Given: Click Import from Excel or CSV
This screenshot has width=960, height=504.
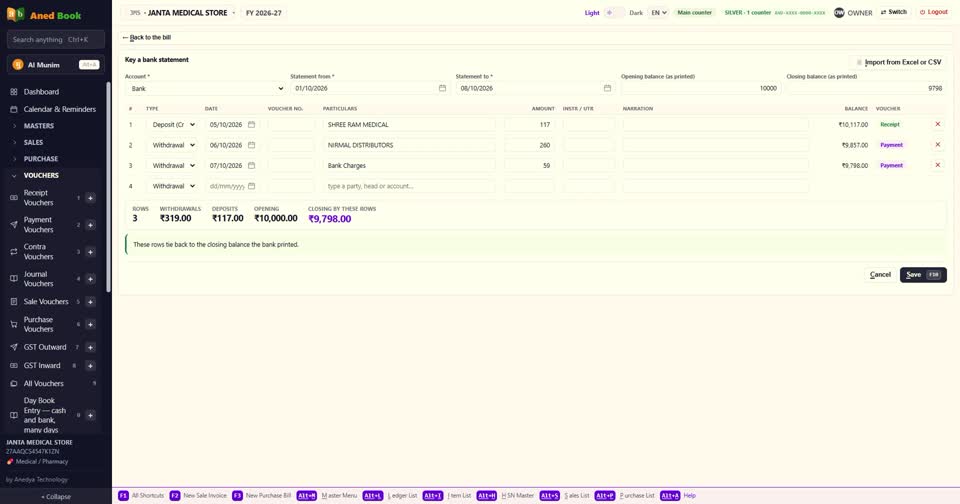Looking at the screenshot, I should point(898,62).
